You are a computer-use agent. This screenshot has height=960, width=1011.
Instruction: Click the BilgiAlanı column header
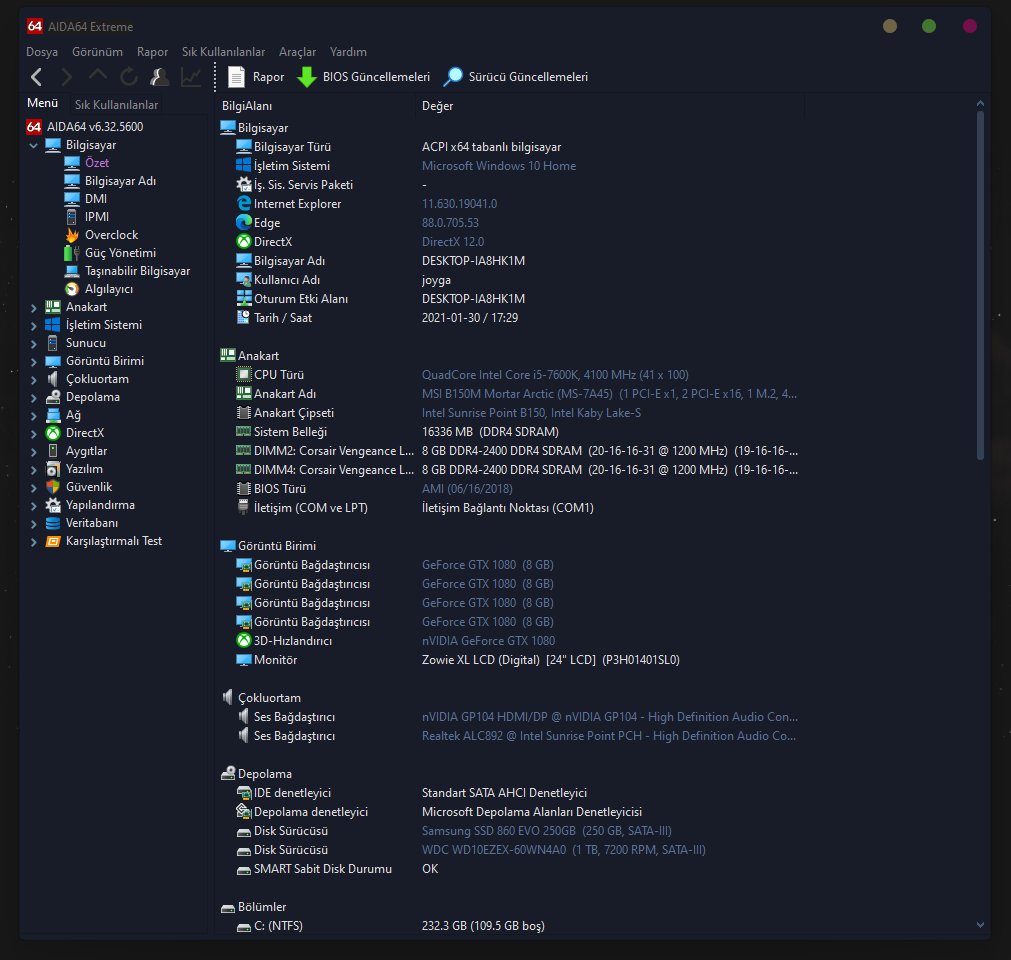(x=315, y=106)
